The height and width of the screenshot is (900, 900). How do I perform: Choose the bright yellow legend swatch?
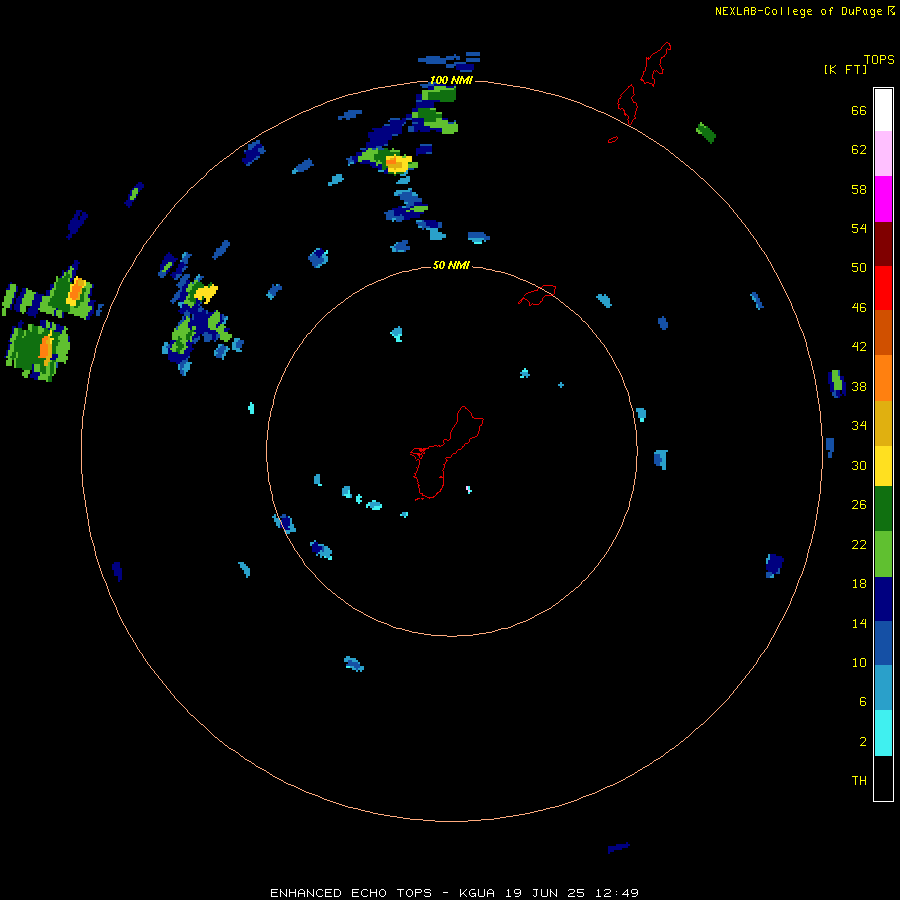pyautogui.click(x=883, y=465)
